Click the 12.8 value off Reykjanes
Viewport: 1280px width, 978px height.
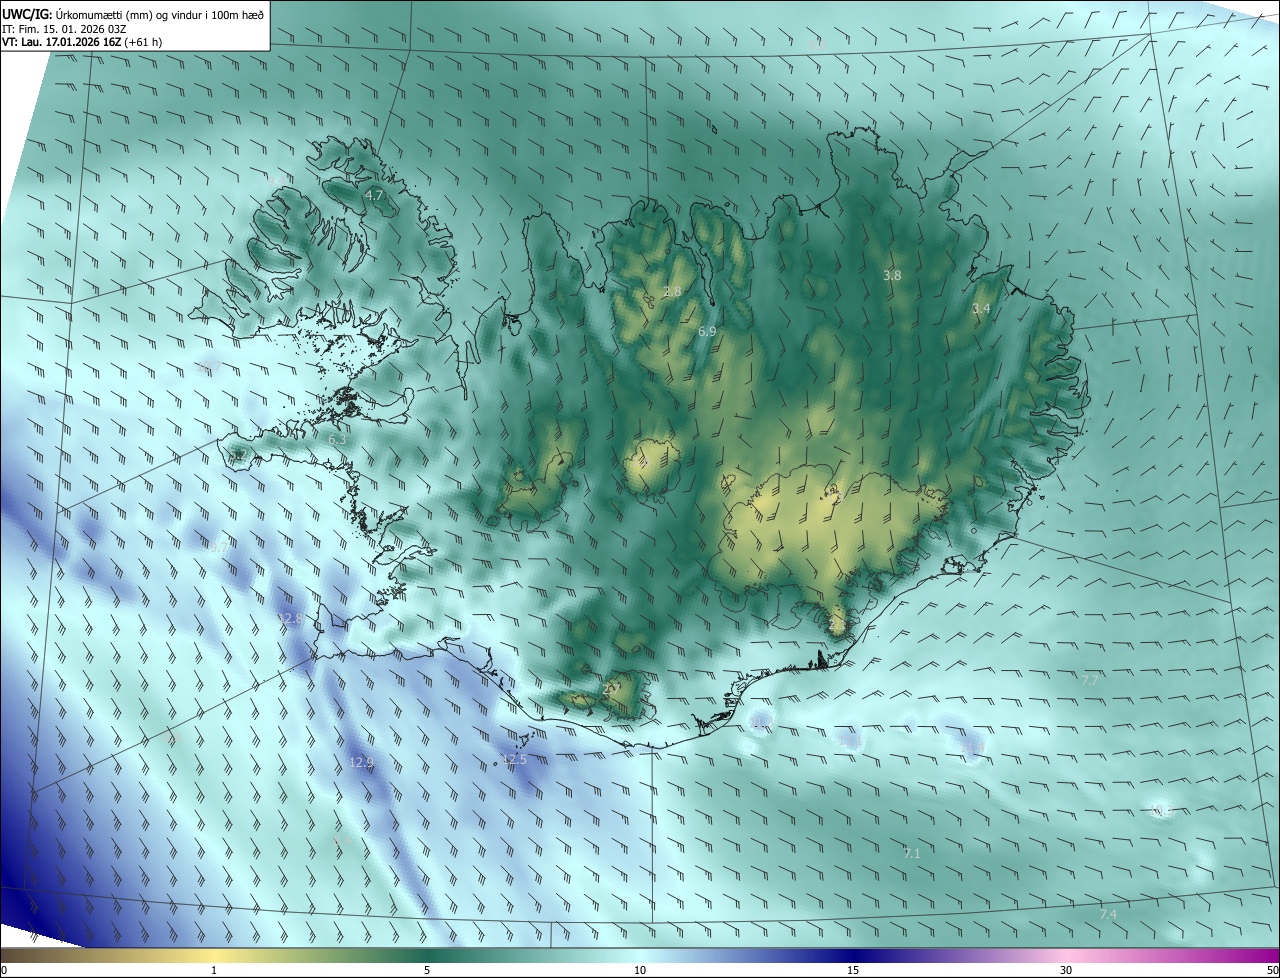pyautogui.click(x=290, y=619)
